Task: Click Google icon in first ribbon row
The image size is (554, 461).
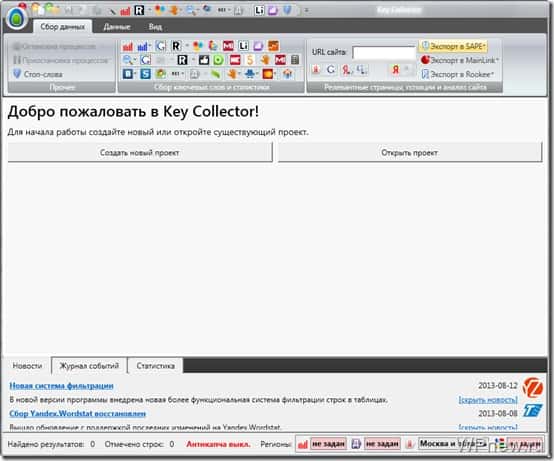Action: 160,46
